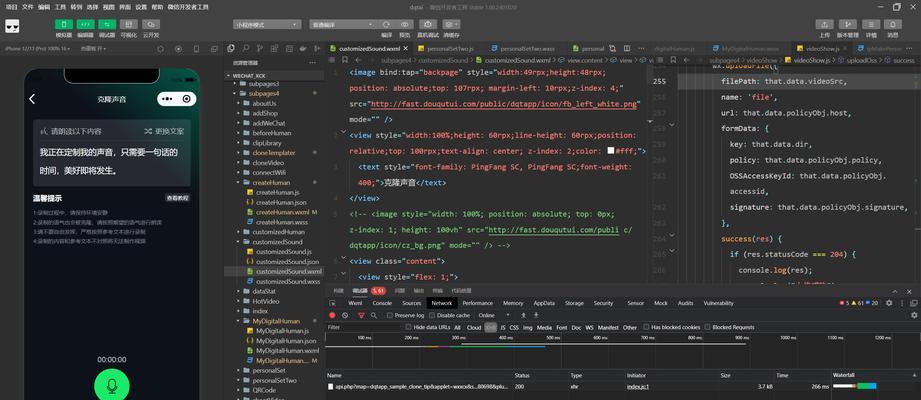This screenshot has height=400, width=921.
Task: Open the Online throttling dropdown
Action: (494, 315)
